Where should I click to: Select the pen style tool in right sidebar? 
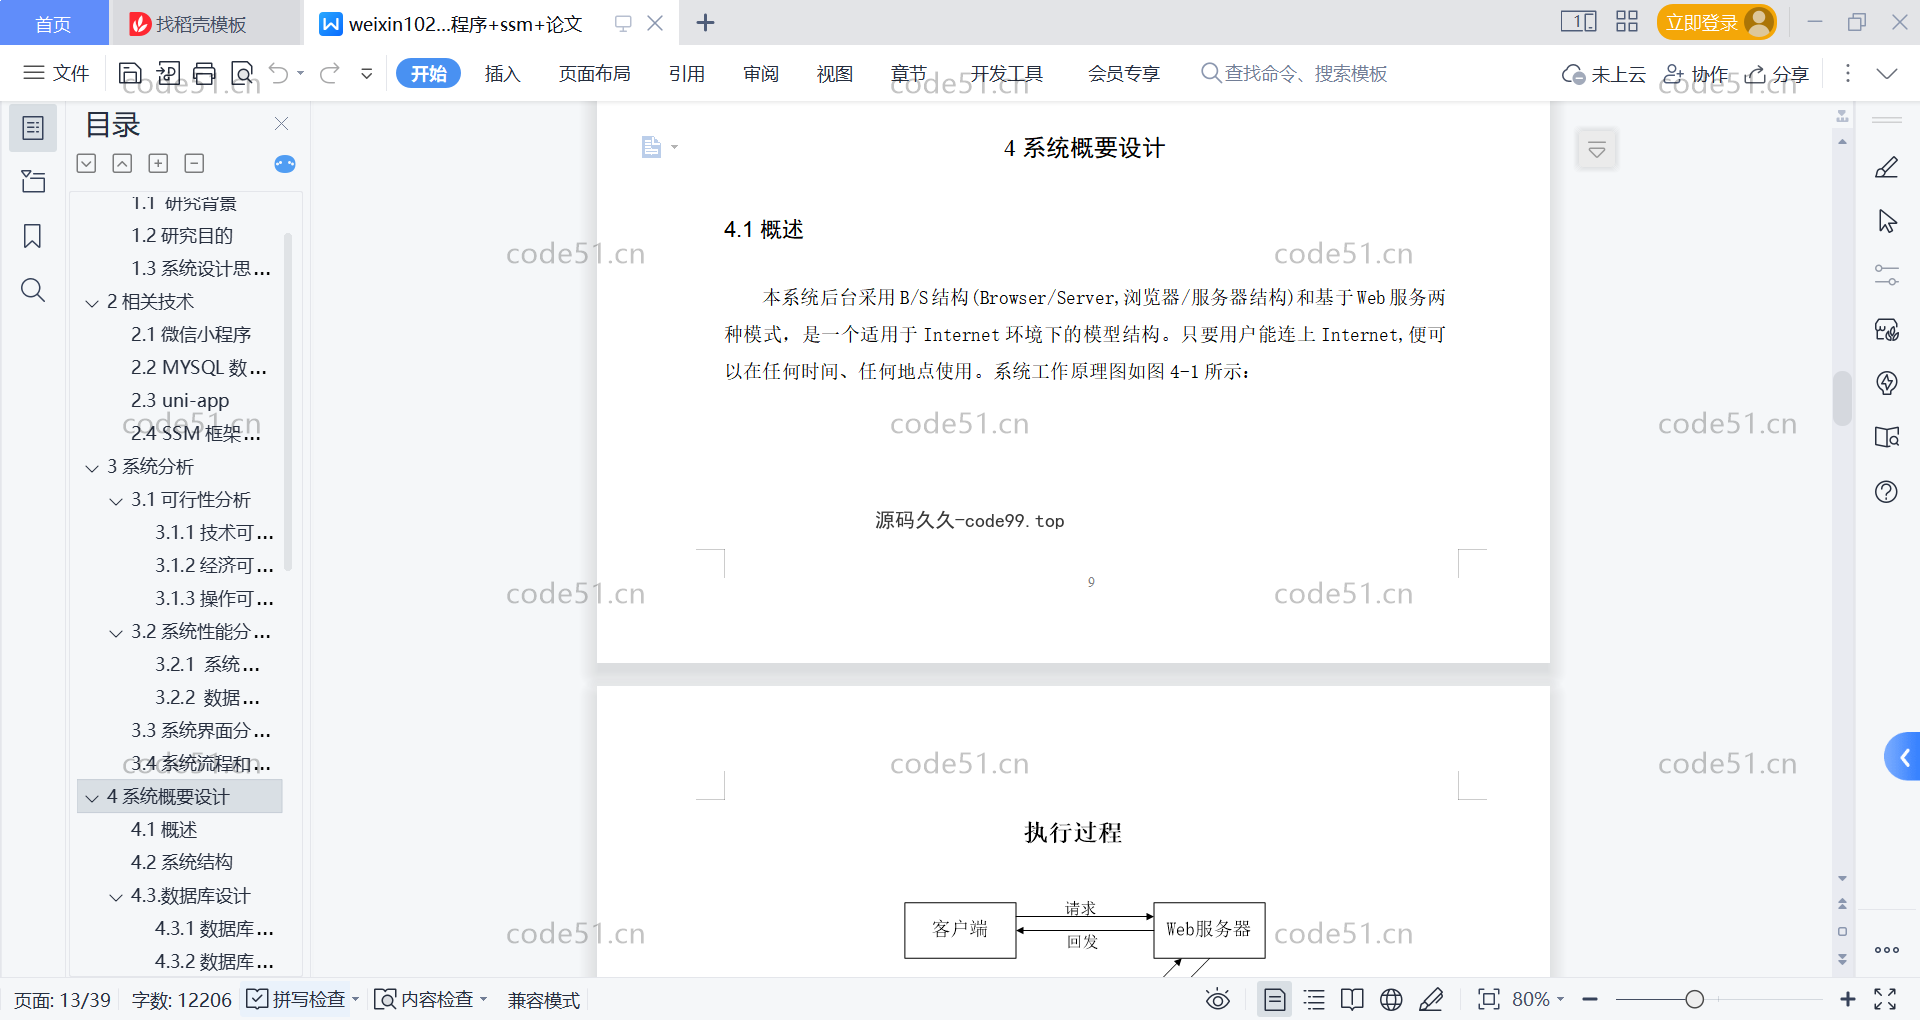pyautogui.click(x=1887, y=168)
